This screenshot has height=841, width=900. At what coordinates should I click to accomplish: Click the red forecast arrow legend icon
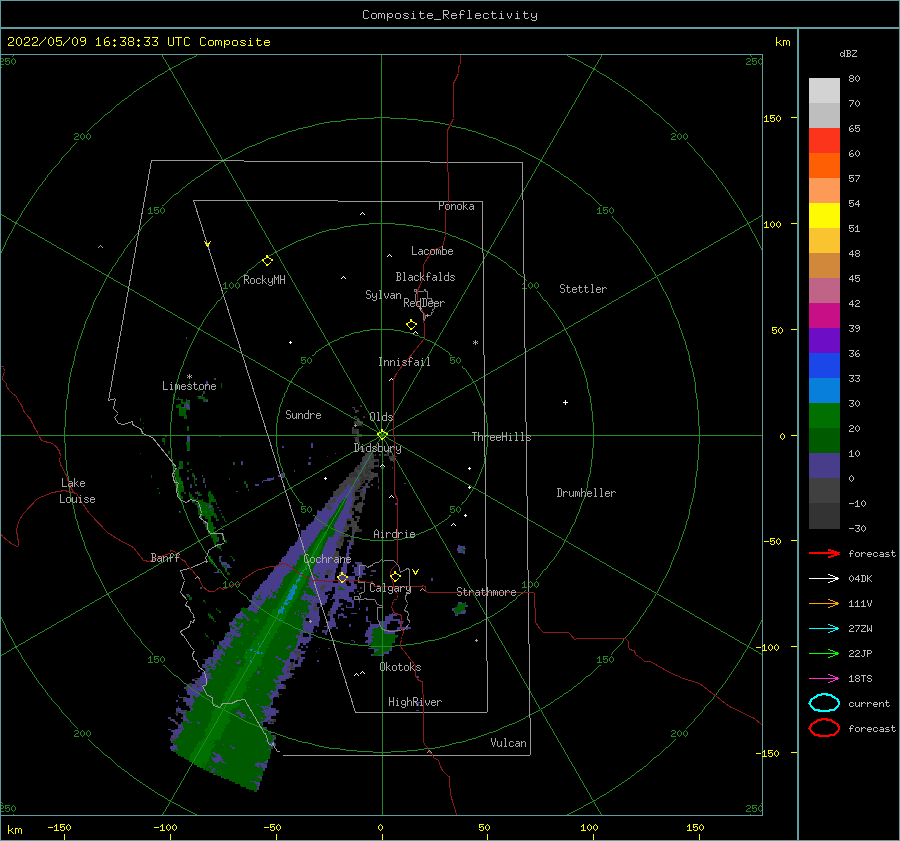tap(824, 553)
